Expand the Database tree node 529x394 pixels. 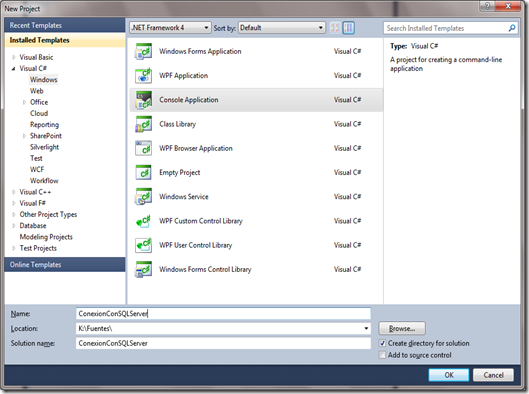point(14,226)
